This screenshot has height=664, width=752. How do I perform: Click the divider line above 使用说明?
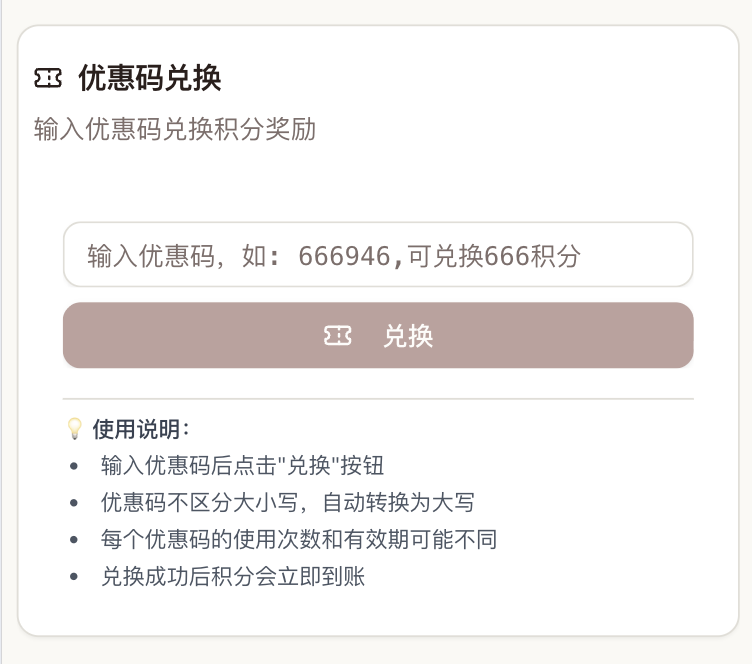(378, 398)
